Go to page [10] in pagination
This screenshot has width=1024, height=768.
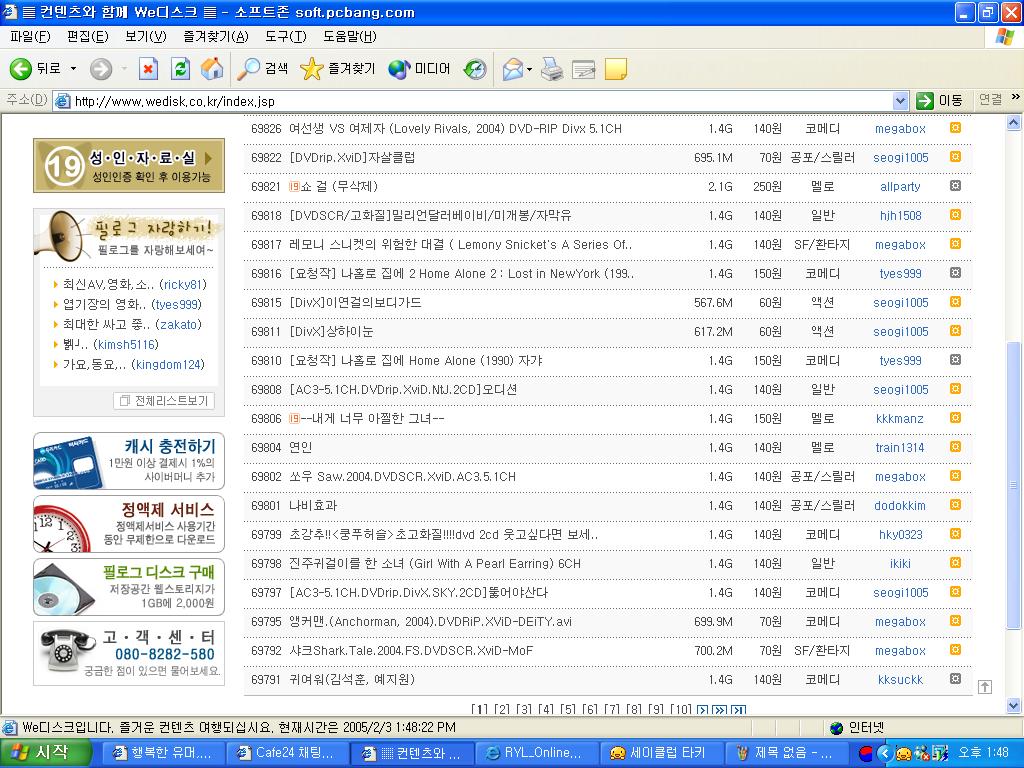coord(680,710)
